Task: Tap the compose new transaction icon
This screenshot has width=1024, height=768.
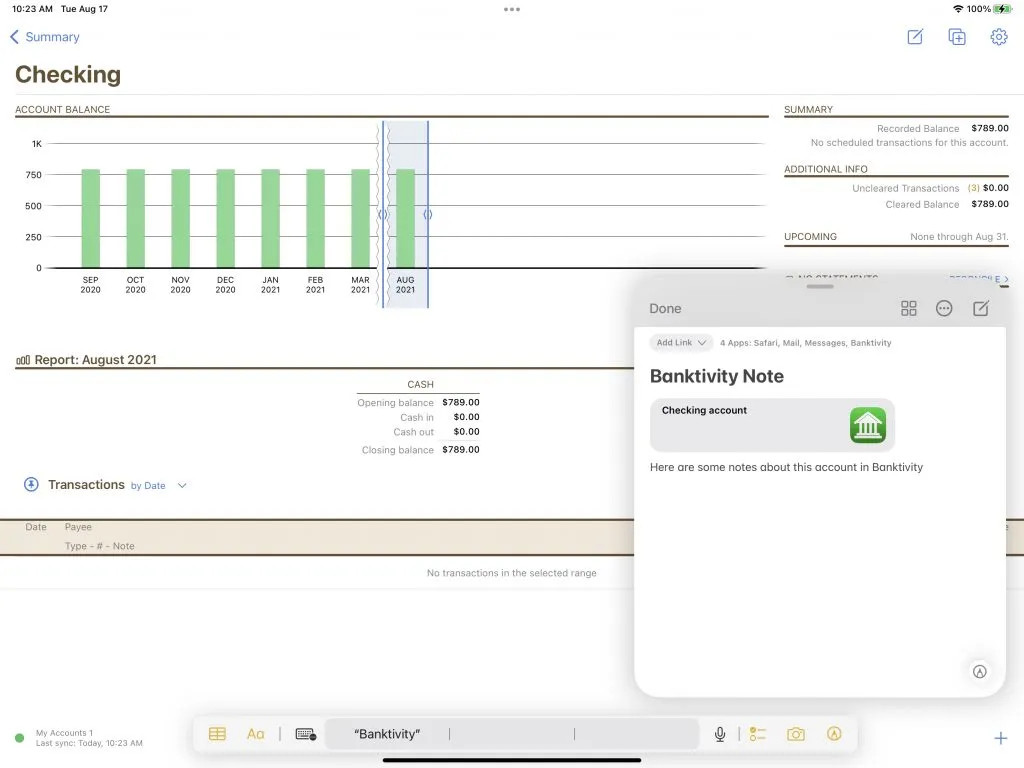Action: coord(915,37)
